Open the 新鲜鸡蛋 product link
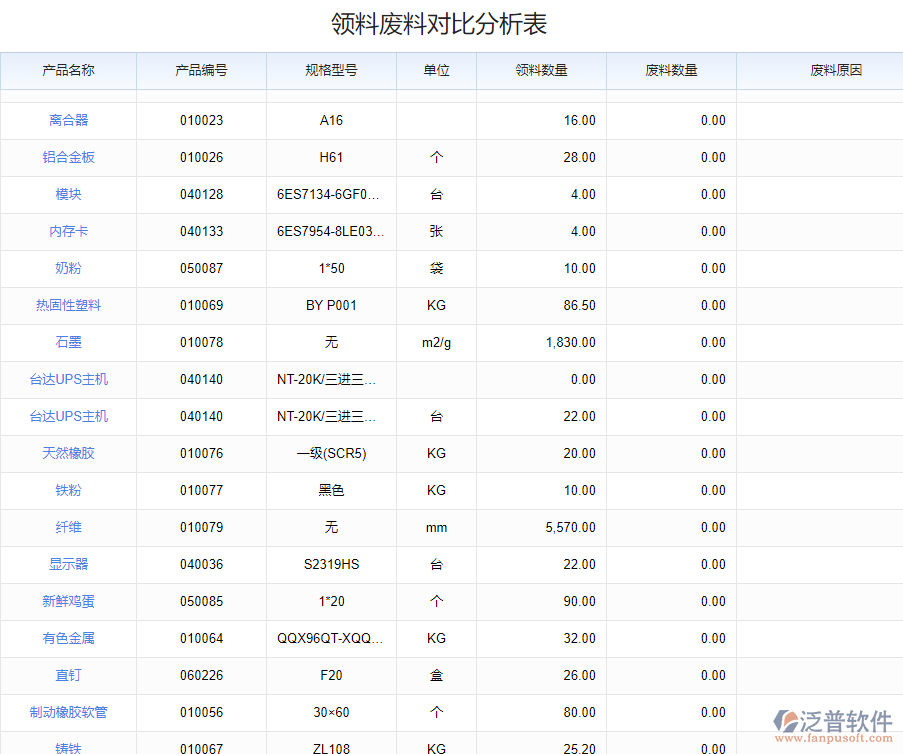903x754 pixels. coord(69,601)
